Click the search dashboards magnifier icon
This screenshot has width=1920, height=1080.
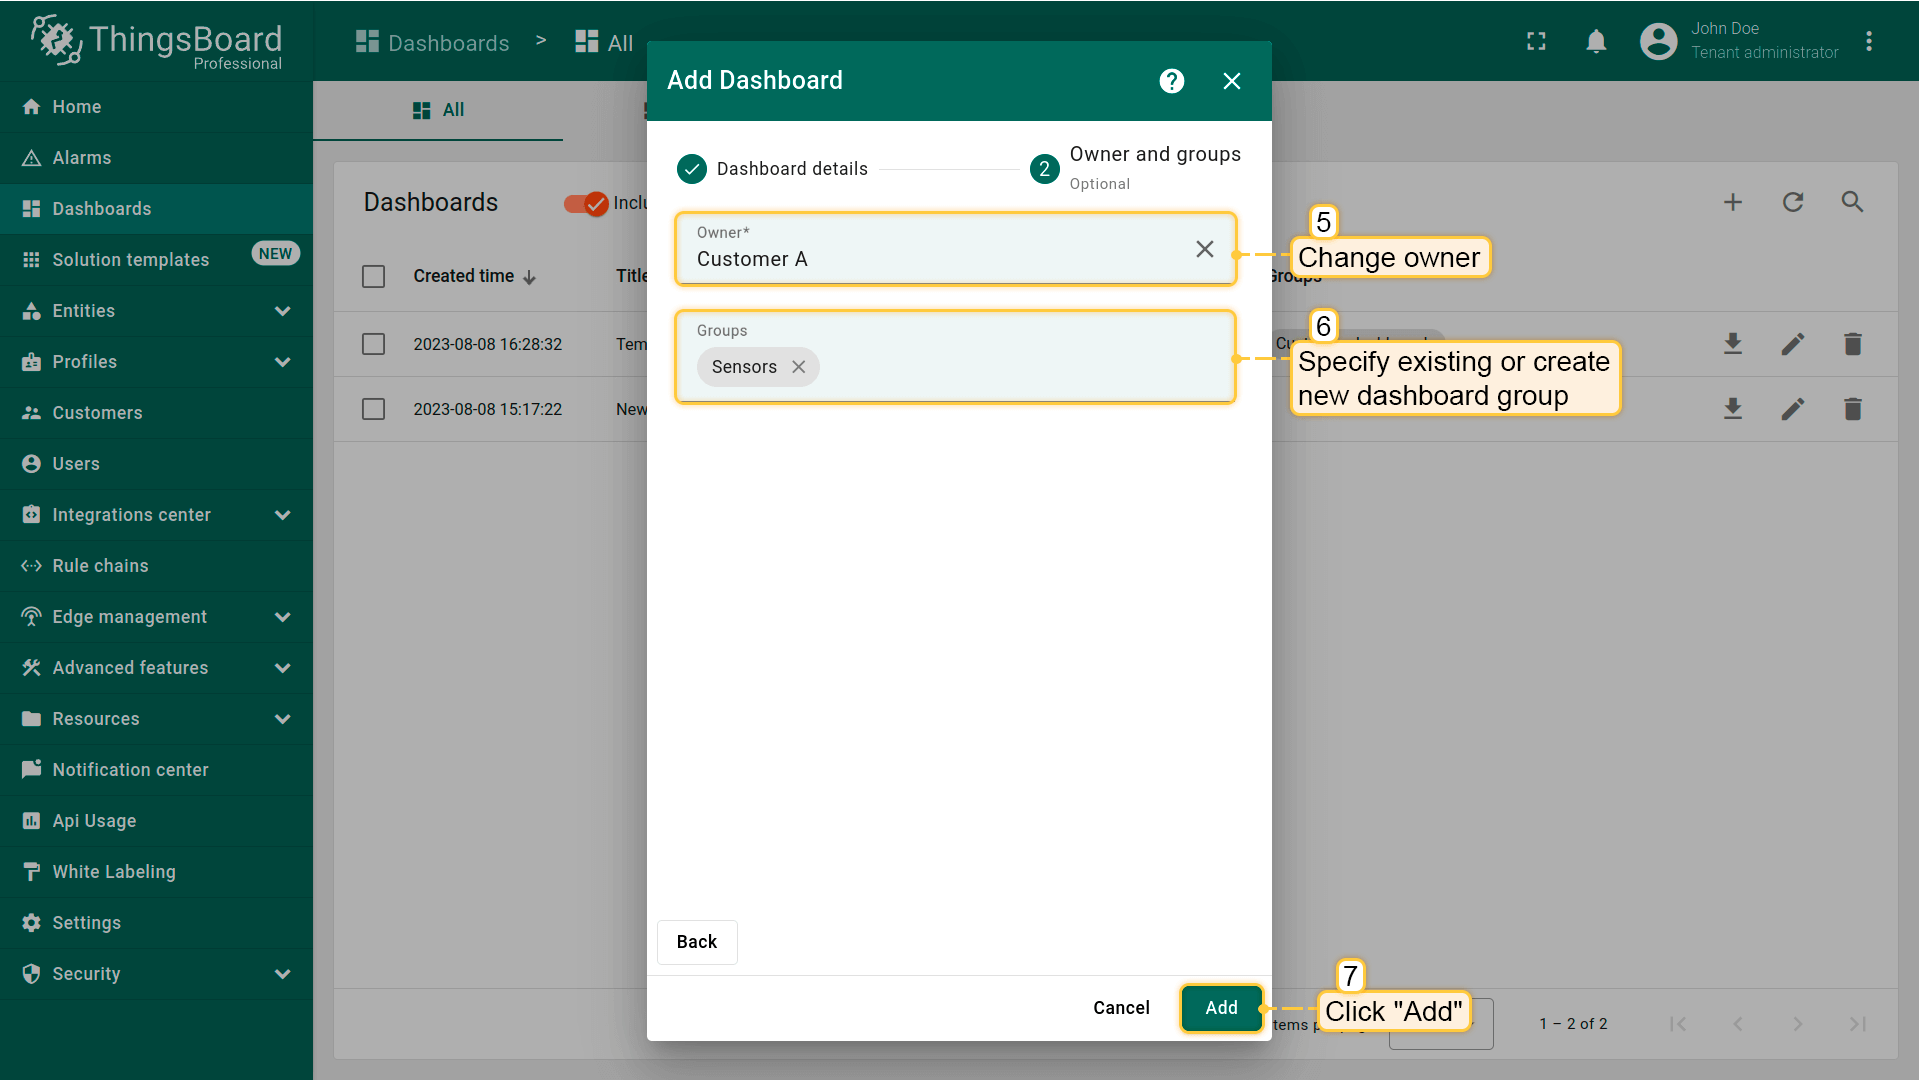click(1852, 202)
